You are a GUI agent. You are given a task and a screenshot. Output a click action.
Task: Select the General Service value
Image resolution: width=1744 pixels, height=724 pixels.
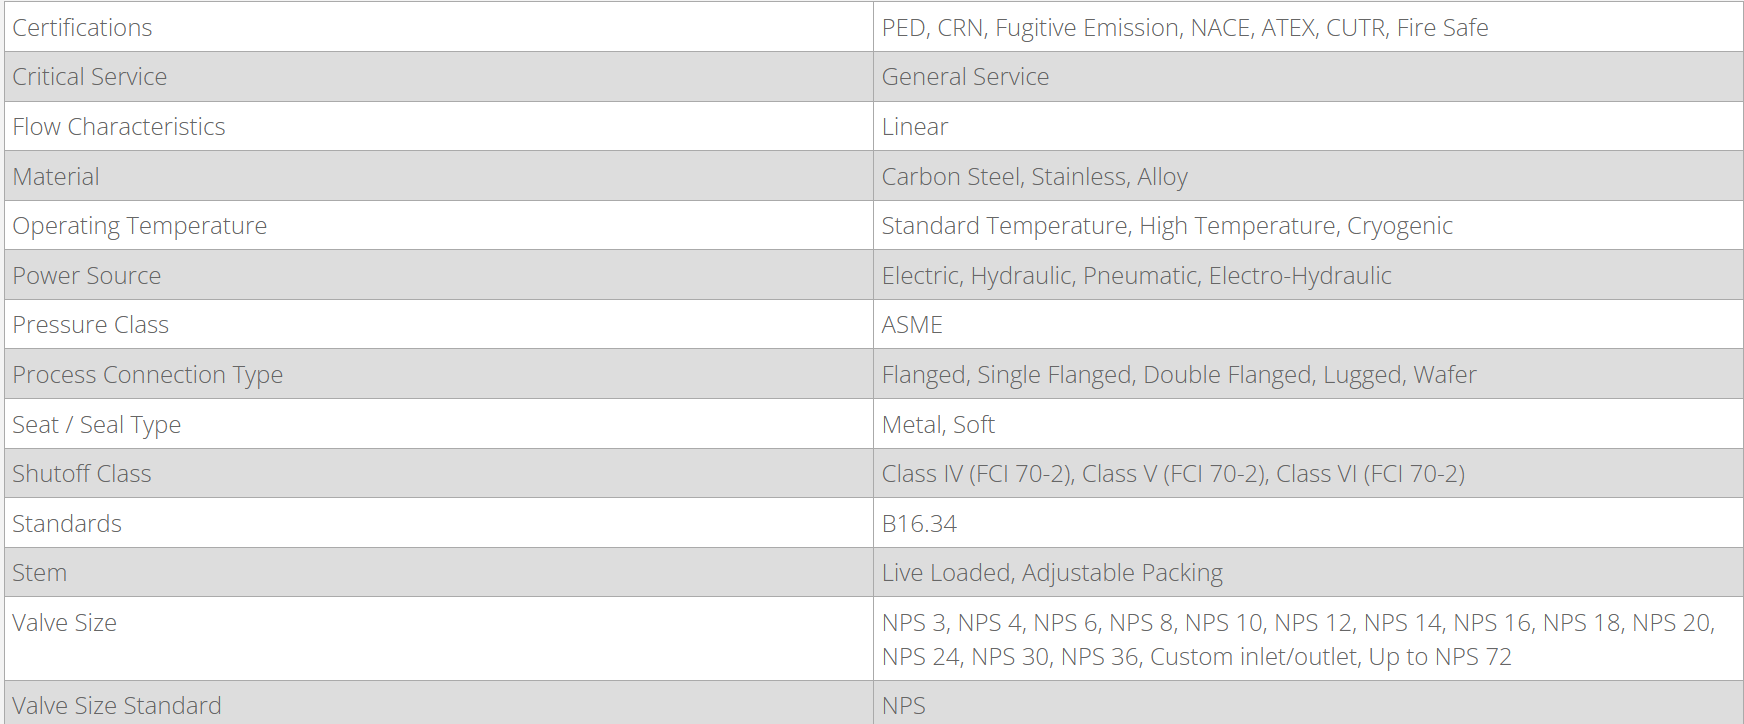click(x=965, y=77)
